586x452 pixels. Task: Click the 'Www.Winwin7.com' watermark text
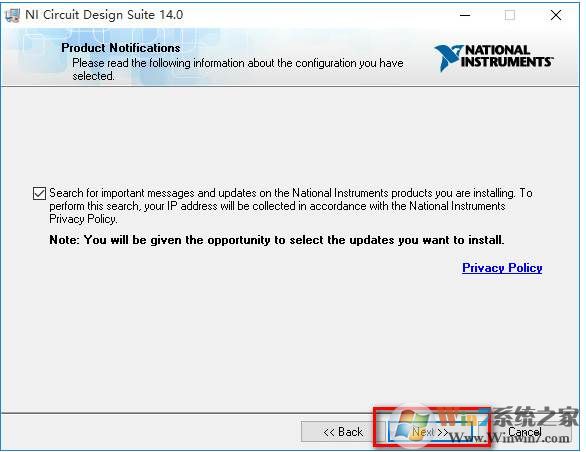click(510, 437)
